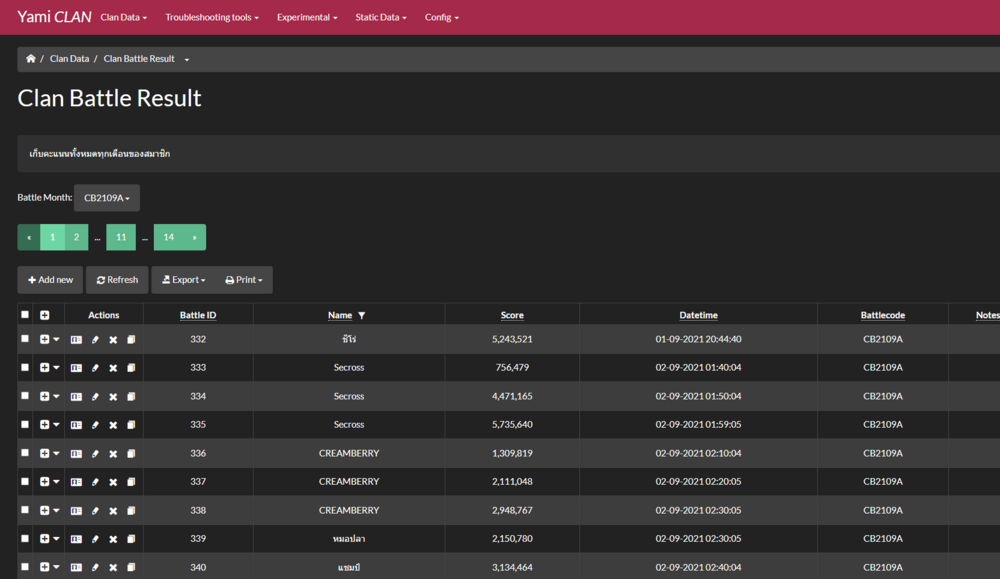
Task: Open the Troubleshooting tools menu
Action: pyautogui.click(x=211, y=17)
